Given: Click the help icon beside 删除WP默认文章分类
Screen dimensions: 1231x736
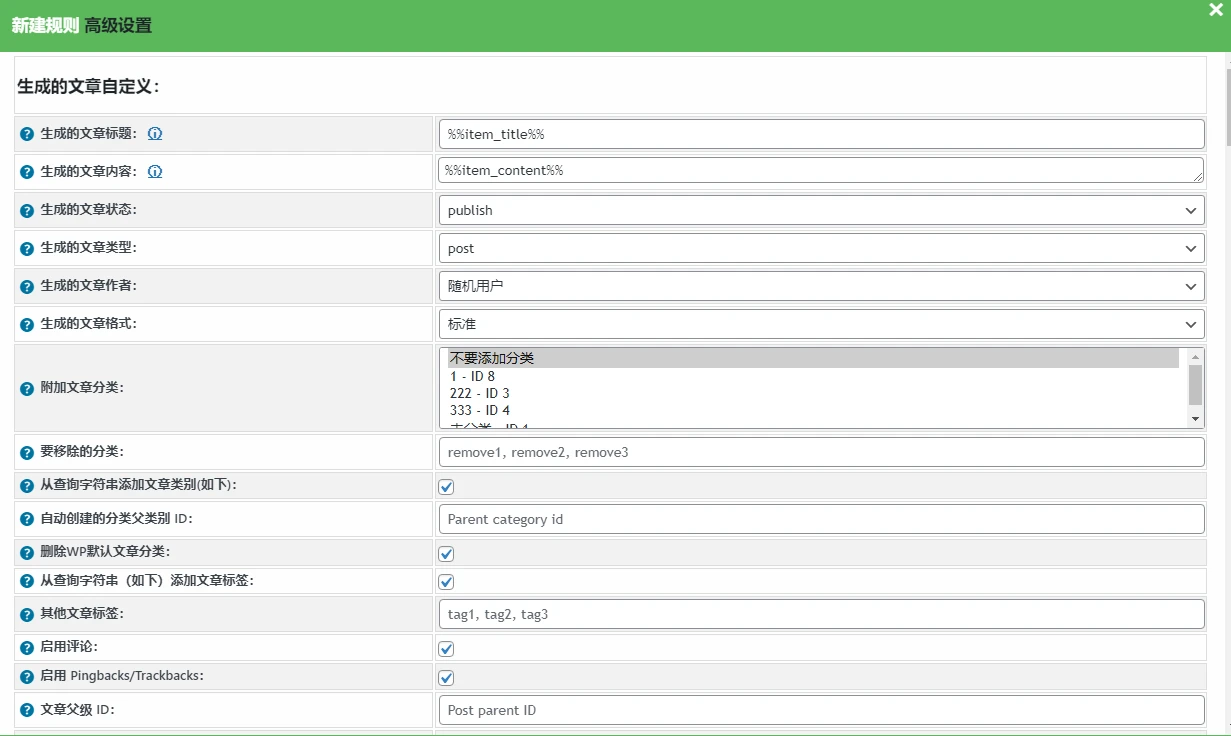Looking at the screenshot, I should point(25,552).
